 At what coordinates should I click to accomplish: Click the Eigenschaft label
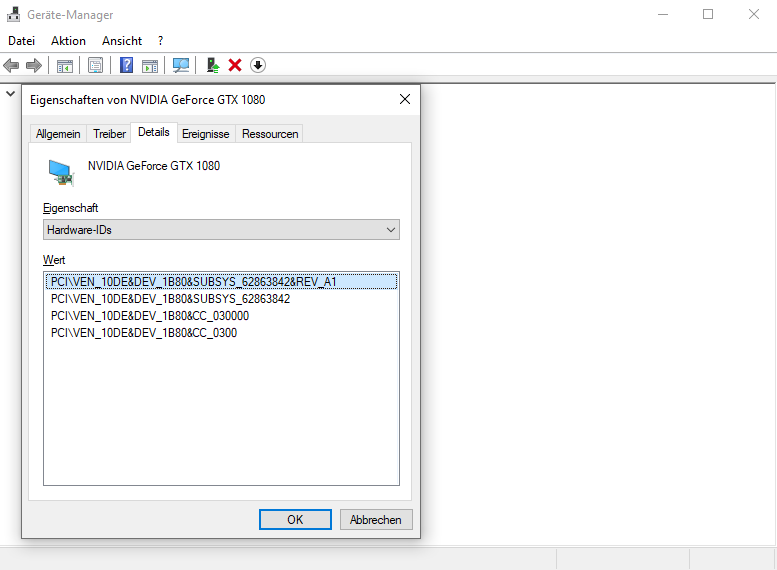[70, 208]
